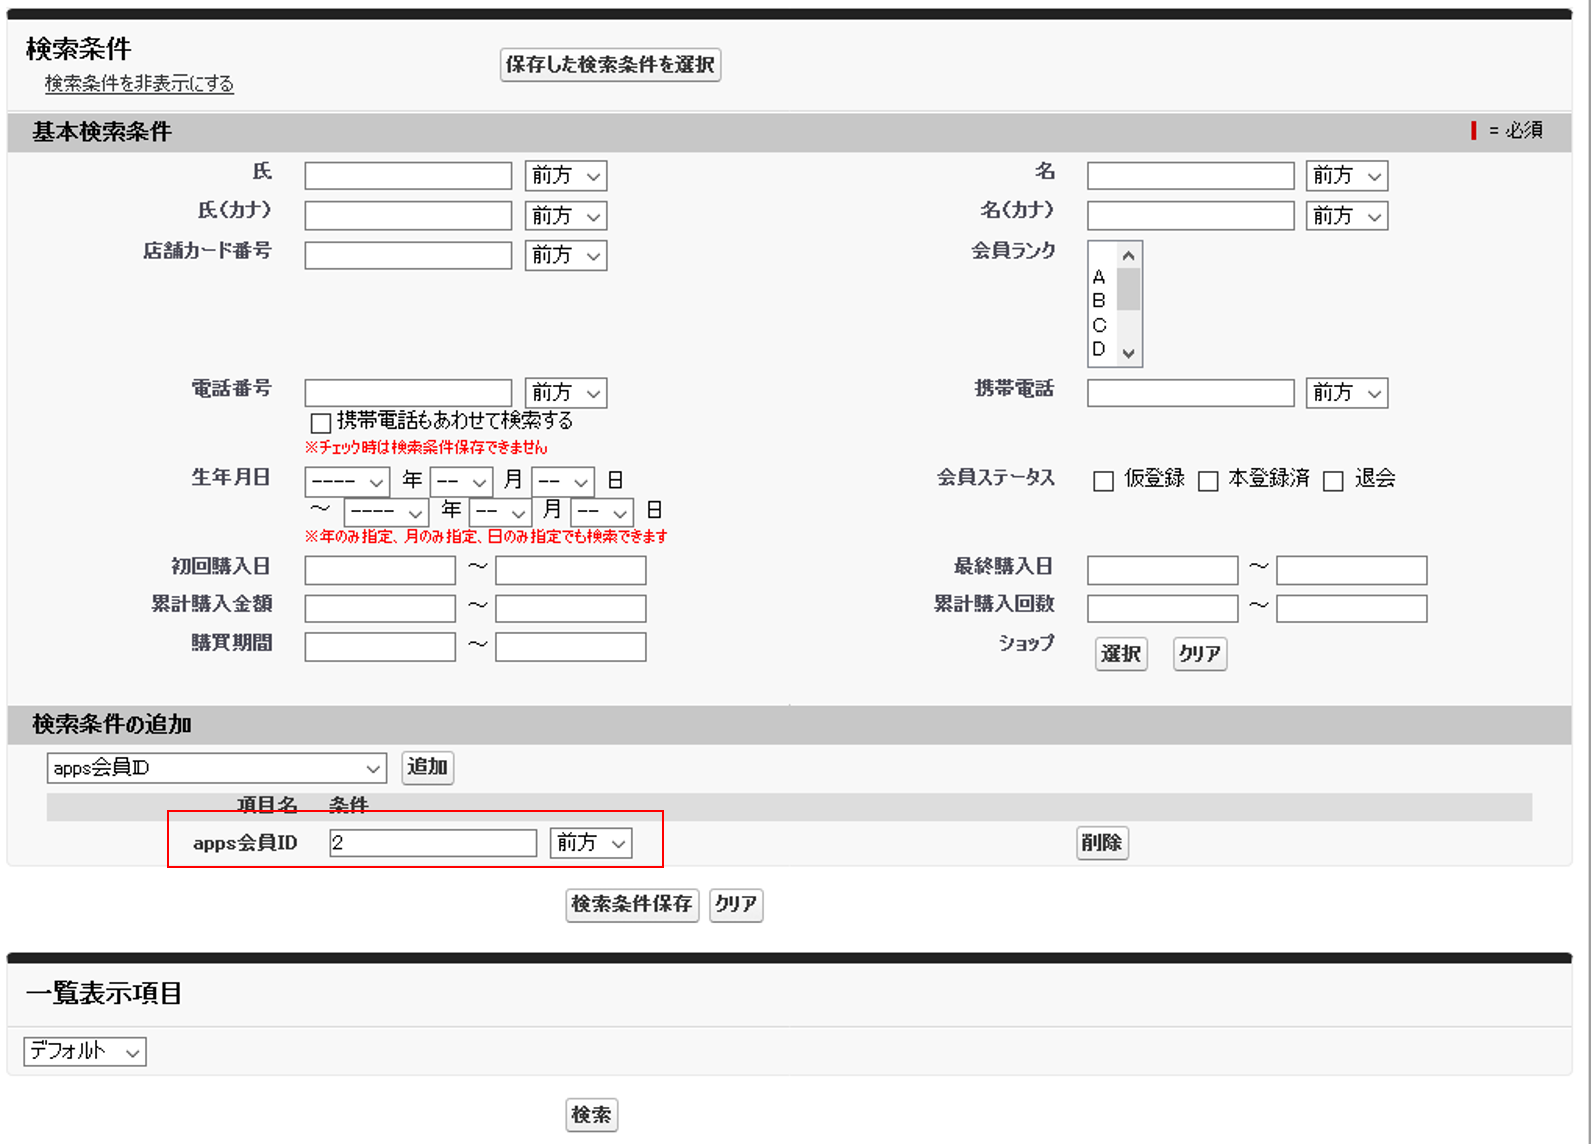Click the 保存した検索条件を選択 button

coord(610,65)
